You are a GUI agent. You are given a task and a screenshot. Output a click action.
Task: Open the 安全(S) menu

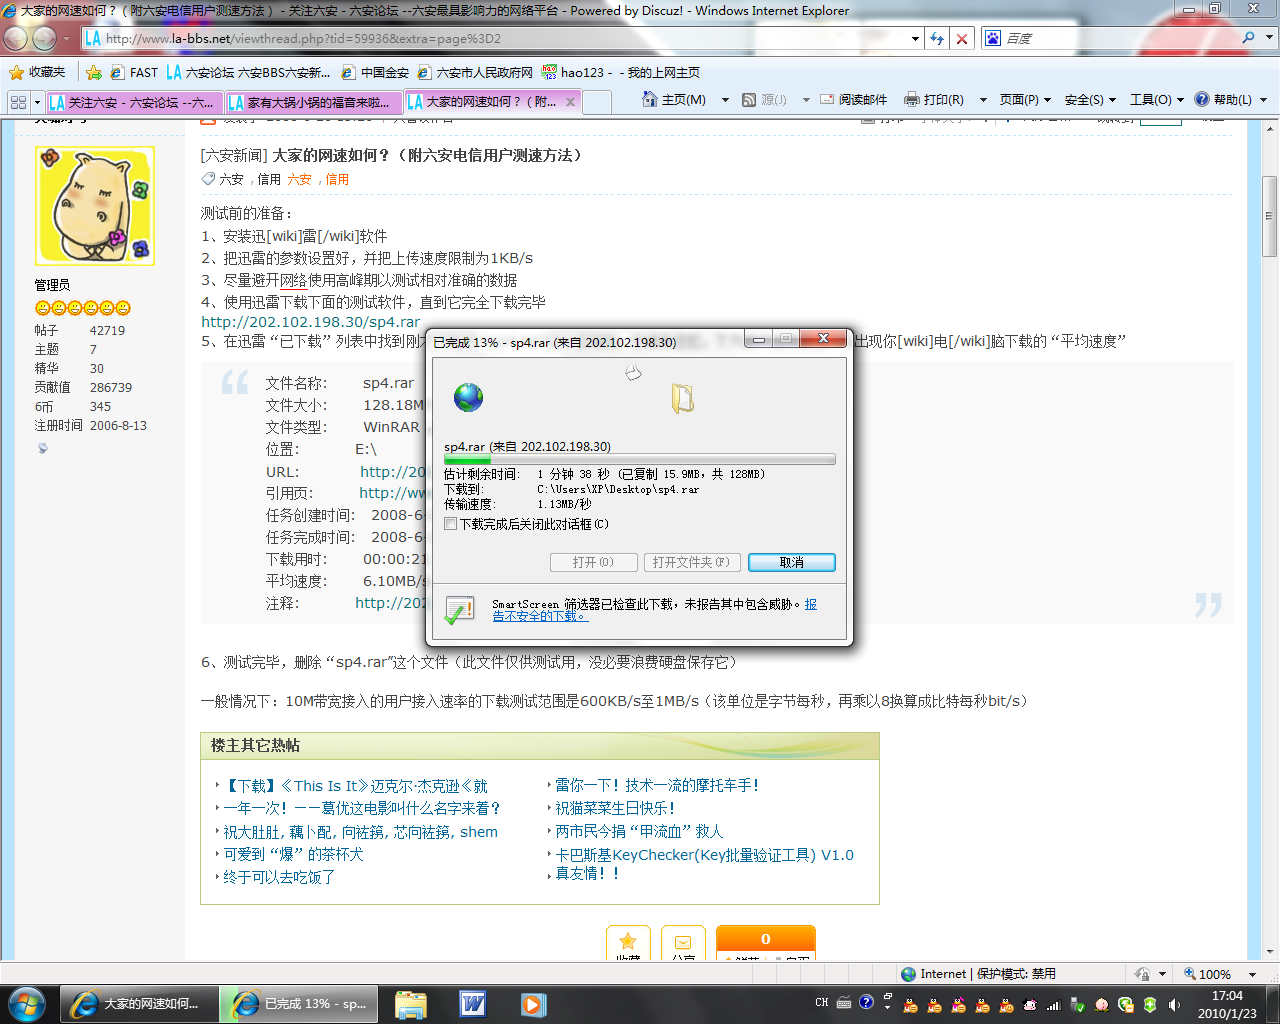pyautogui.click(x=1088, y=100)
